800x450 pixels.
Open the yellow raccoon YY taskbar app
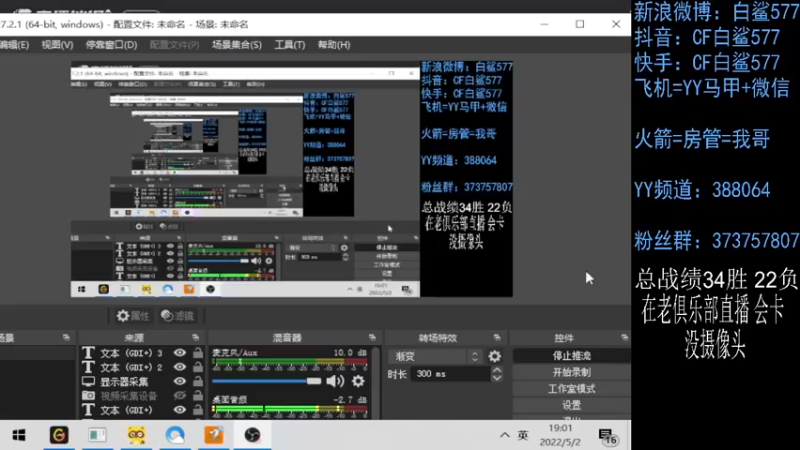click(x=136, y=435)
